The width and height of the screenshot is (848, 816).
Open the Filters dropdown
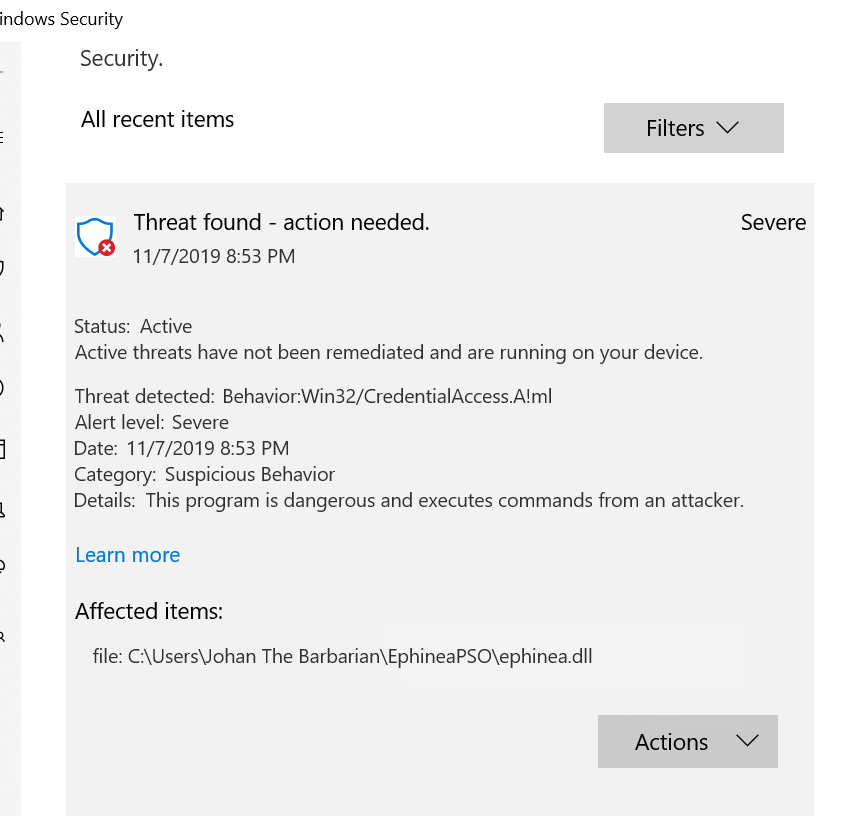[x=693, y=128]
